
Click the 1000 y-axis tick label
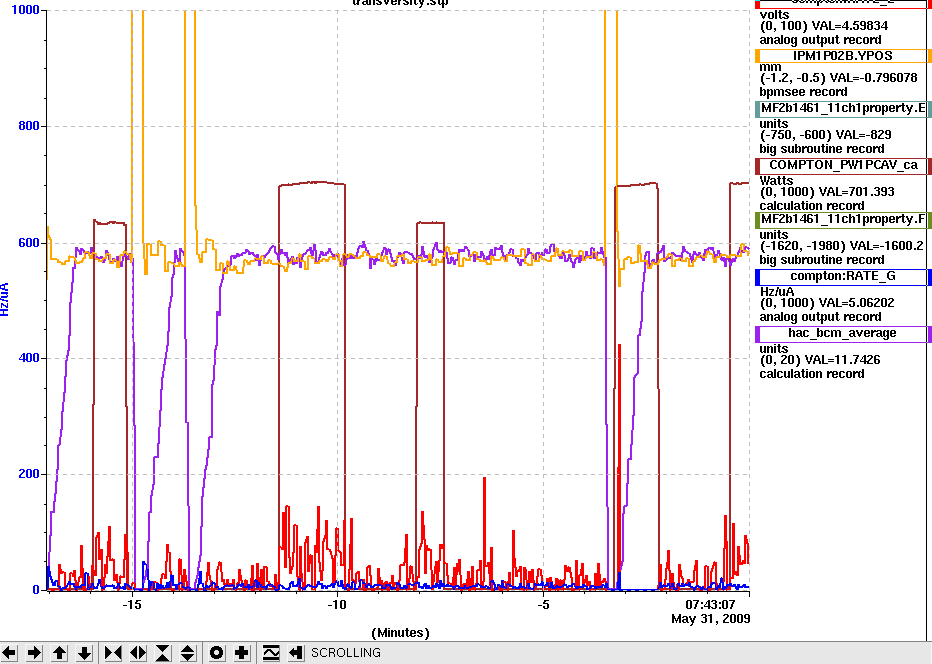pyautogui.click(x=25, y=10)
